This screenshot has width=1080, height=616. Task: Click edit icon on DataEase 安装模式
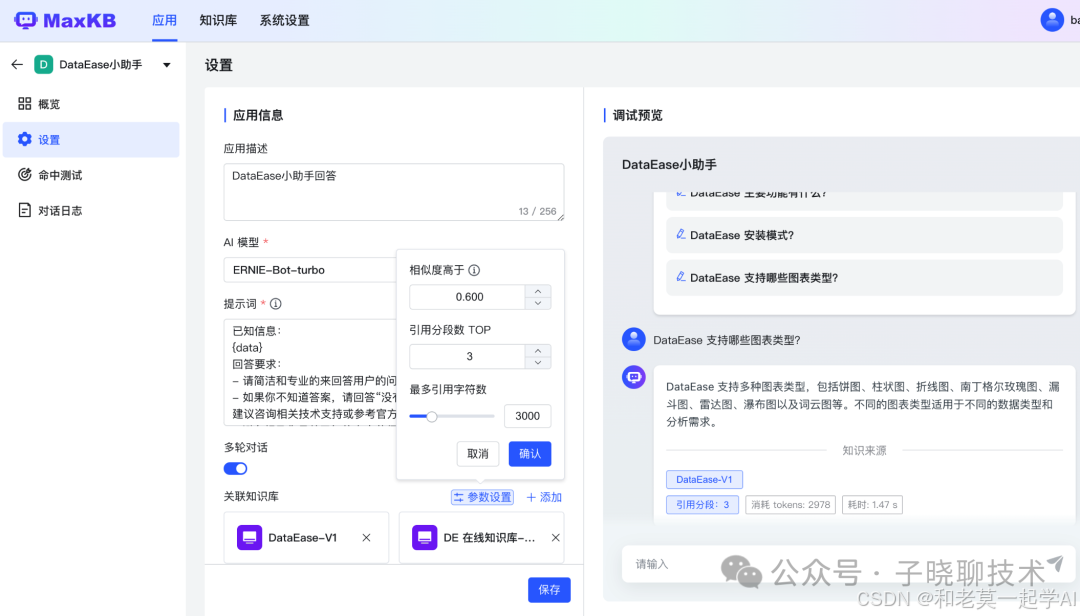click(681, 234)
